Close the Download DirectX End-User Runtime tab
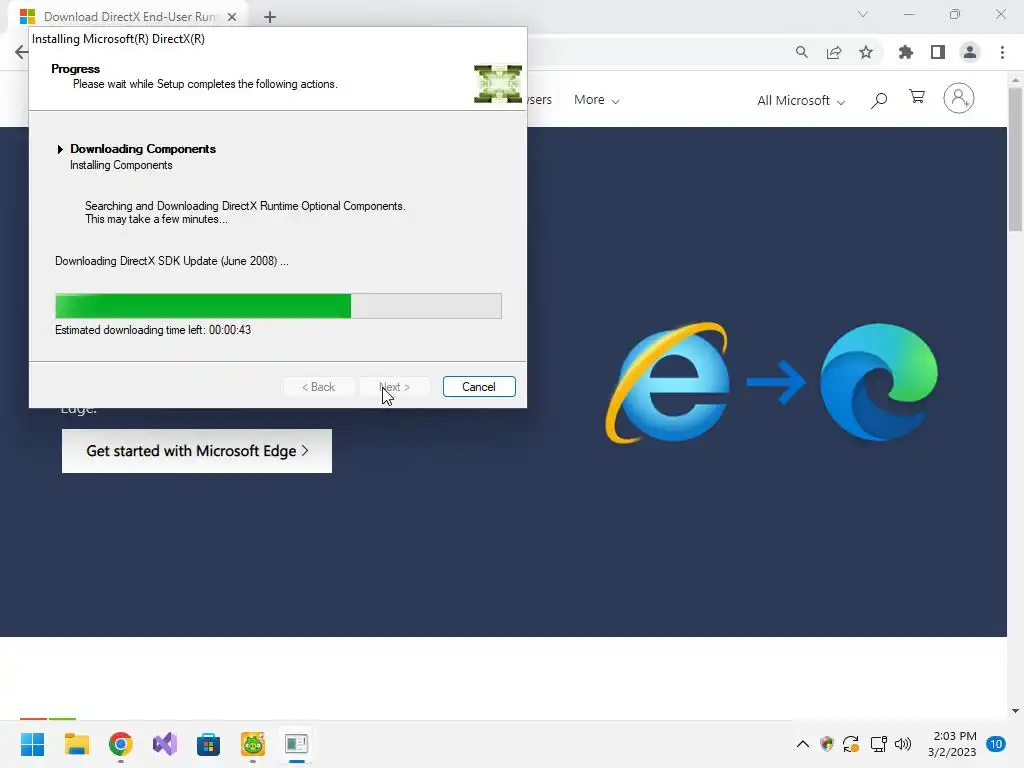The height and width of the screenshot is (768, 1024). click(x=232, y=17)
